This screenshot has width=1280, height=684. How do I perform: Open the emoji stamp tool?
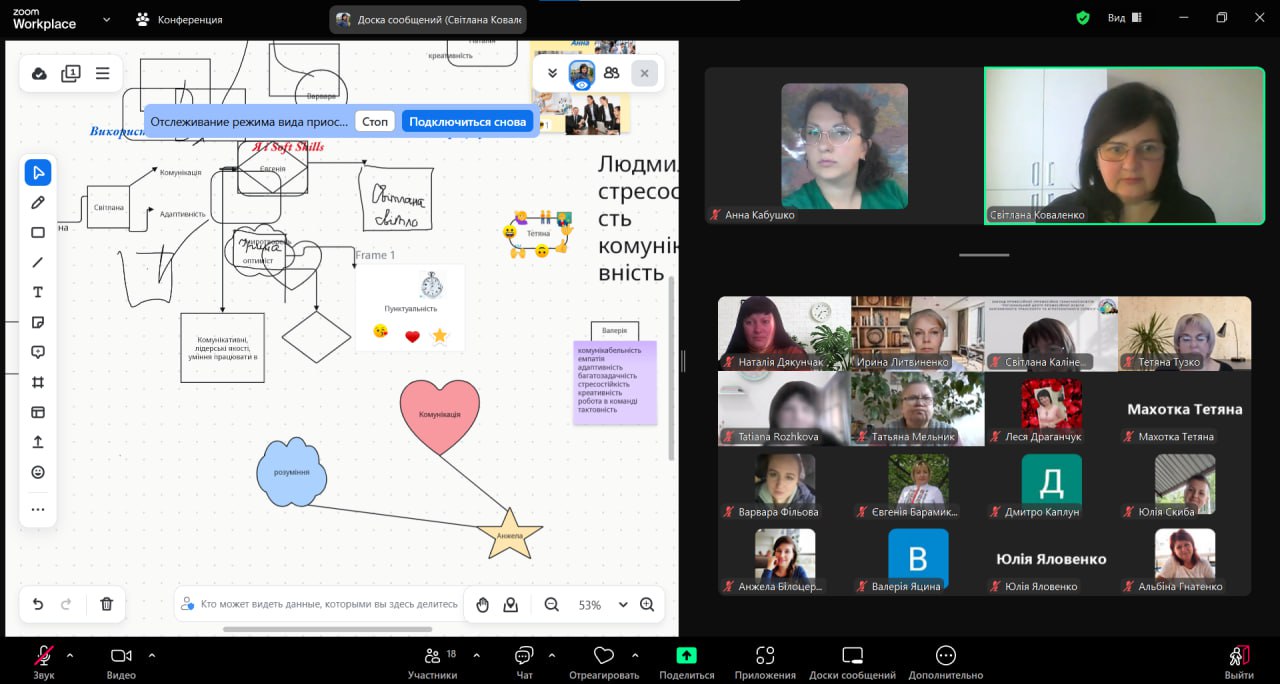tap(38, 472)
